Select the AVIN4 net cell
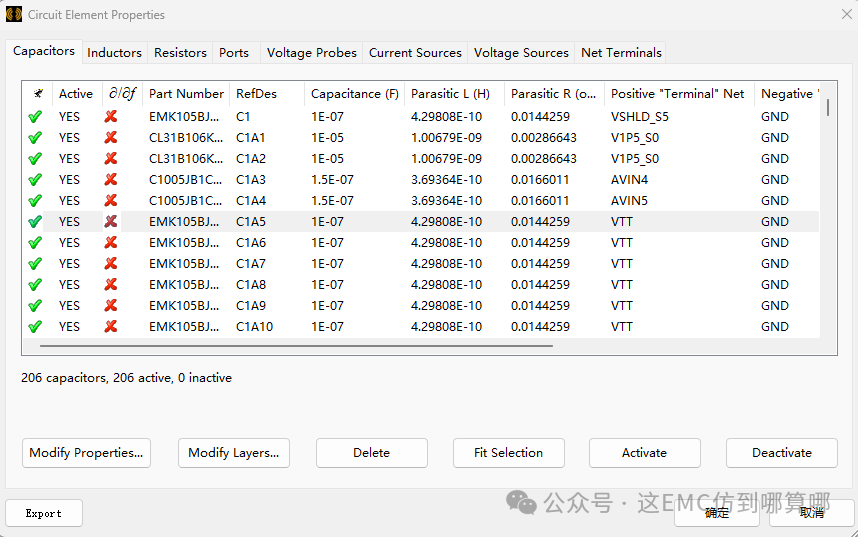The height and width of the screenshot is (537, 858). [x=629, y=180]
